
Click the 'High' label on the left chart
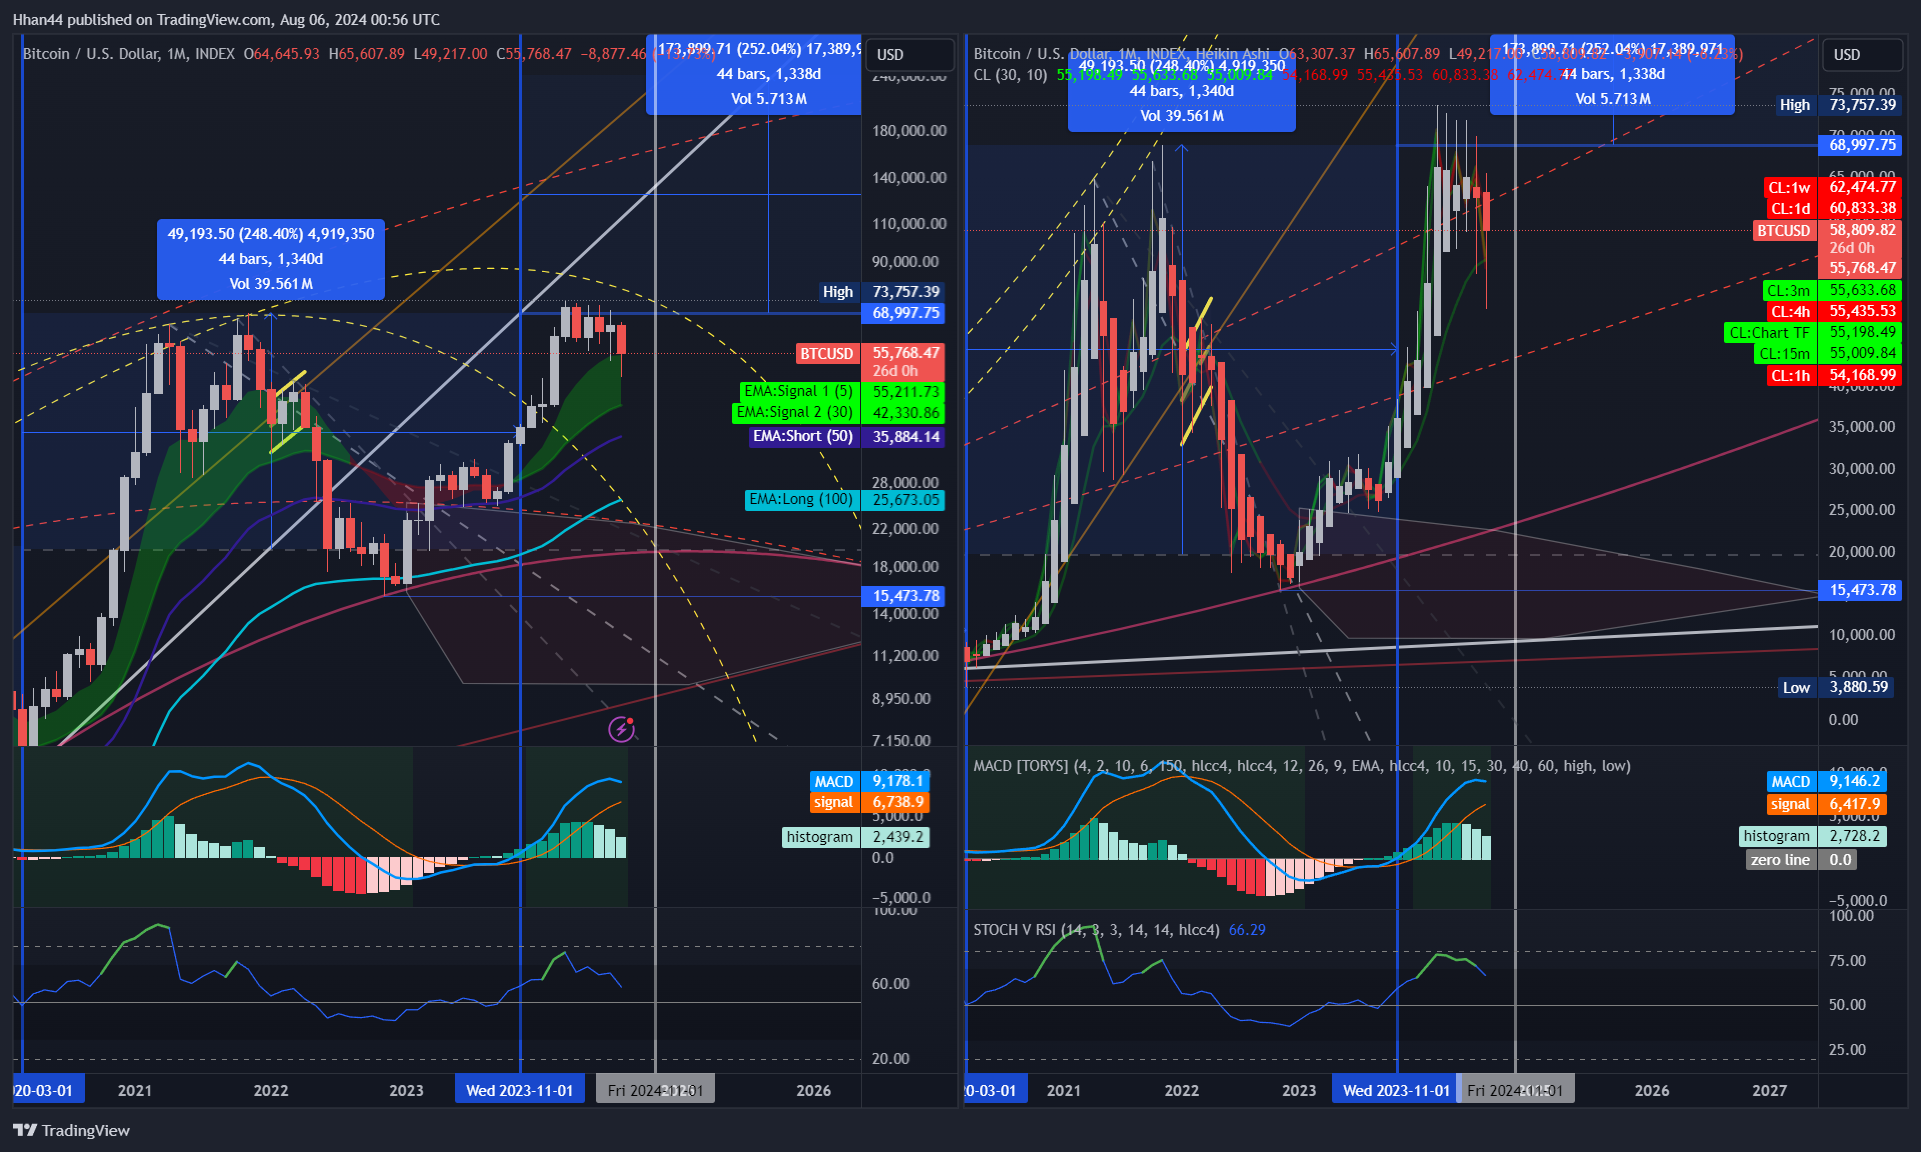838,292
